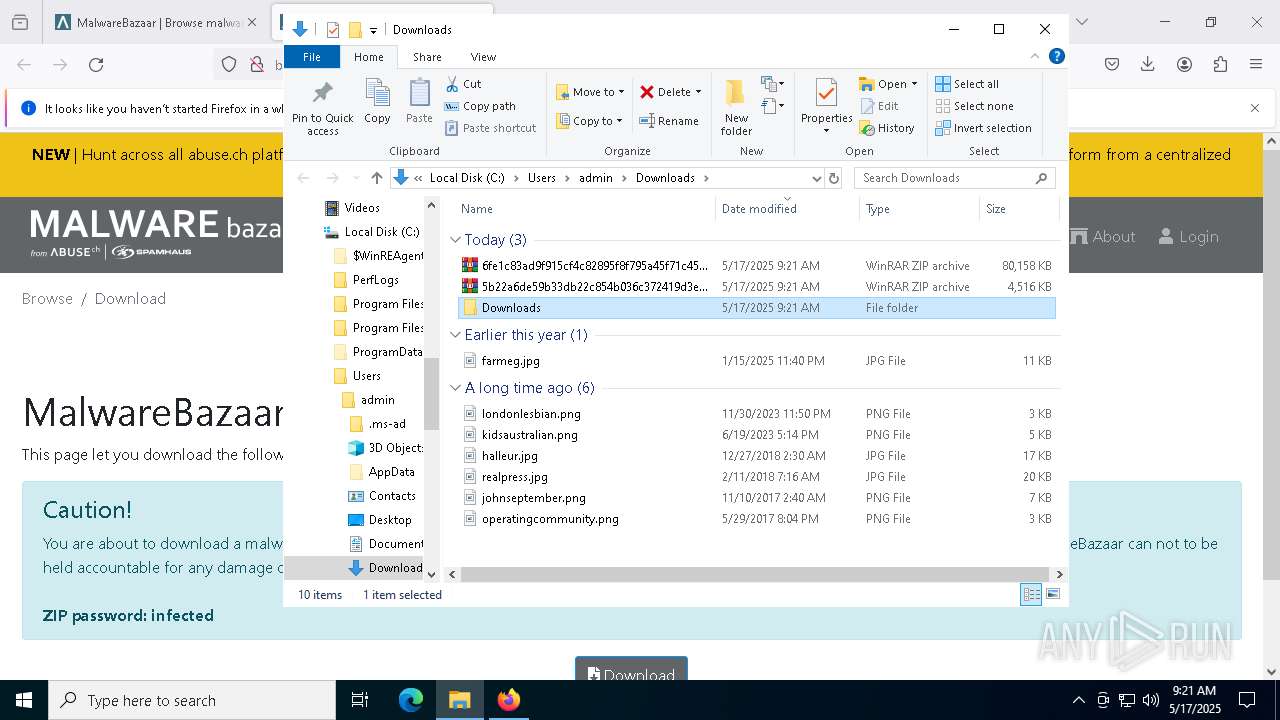
Task: Click Browse breadcrumb on MalwareBazaar
Action: point(47,298)
